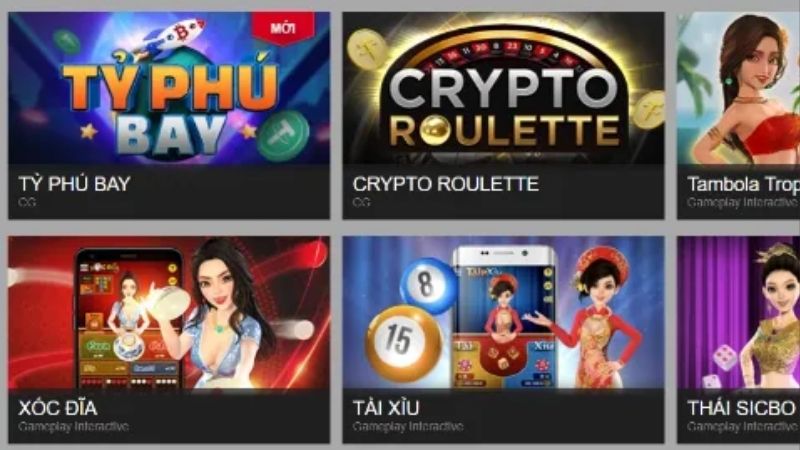Click the green Tether coin icon

[283, 136]
